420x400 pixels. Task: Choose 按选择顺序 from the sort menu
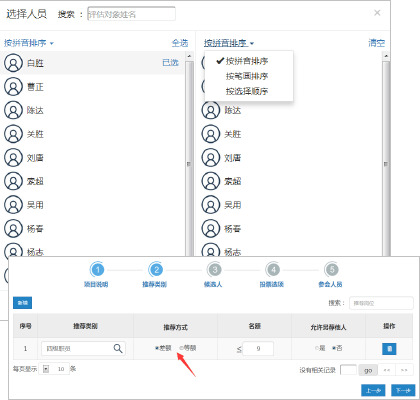(x=247, y=91)
